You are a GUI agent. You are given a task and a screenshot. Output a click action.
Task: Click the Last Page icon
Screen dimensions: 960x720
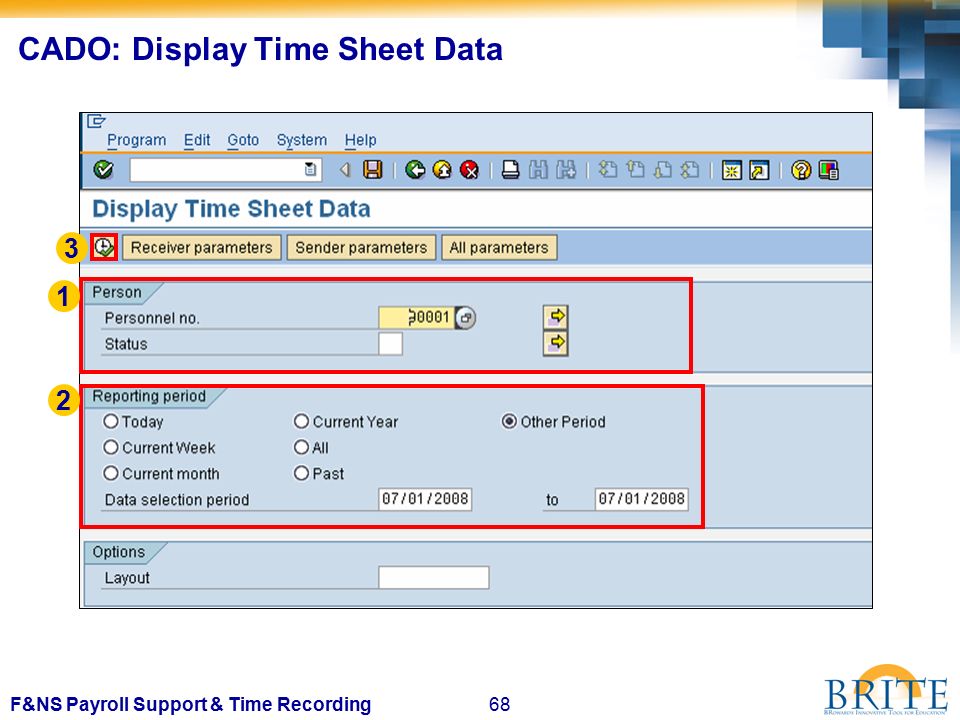click(x=690, y=170)
